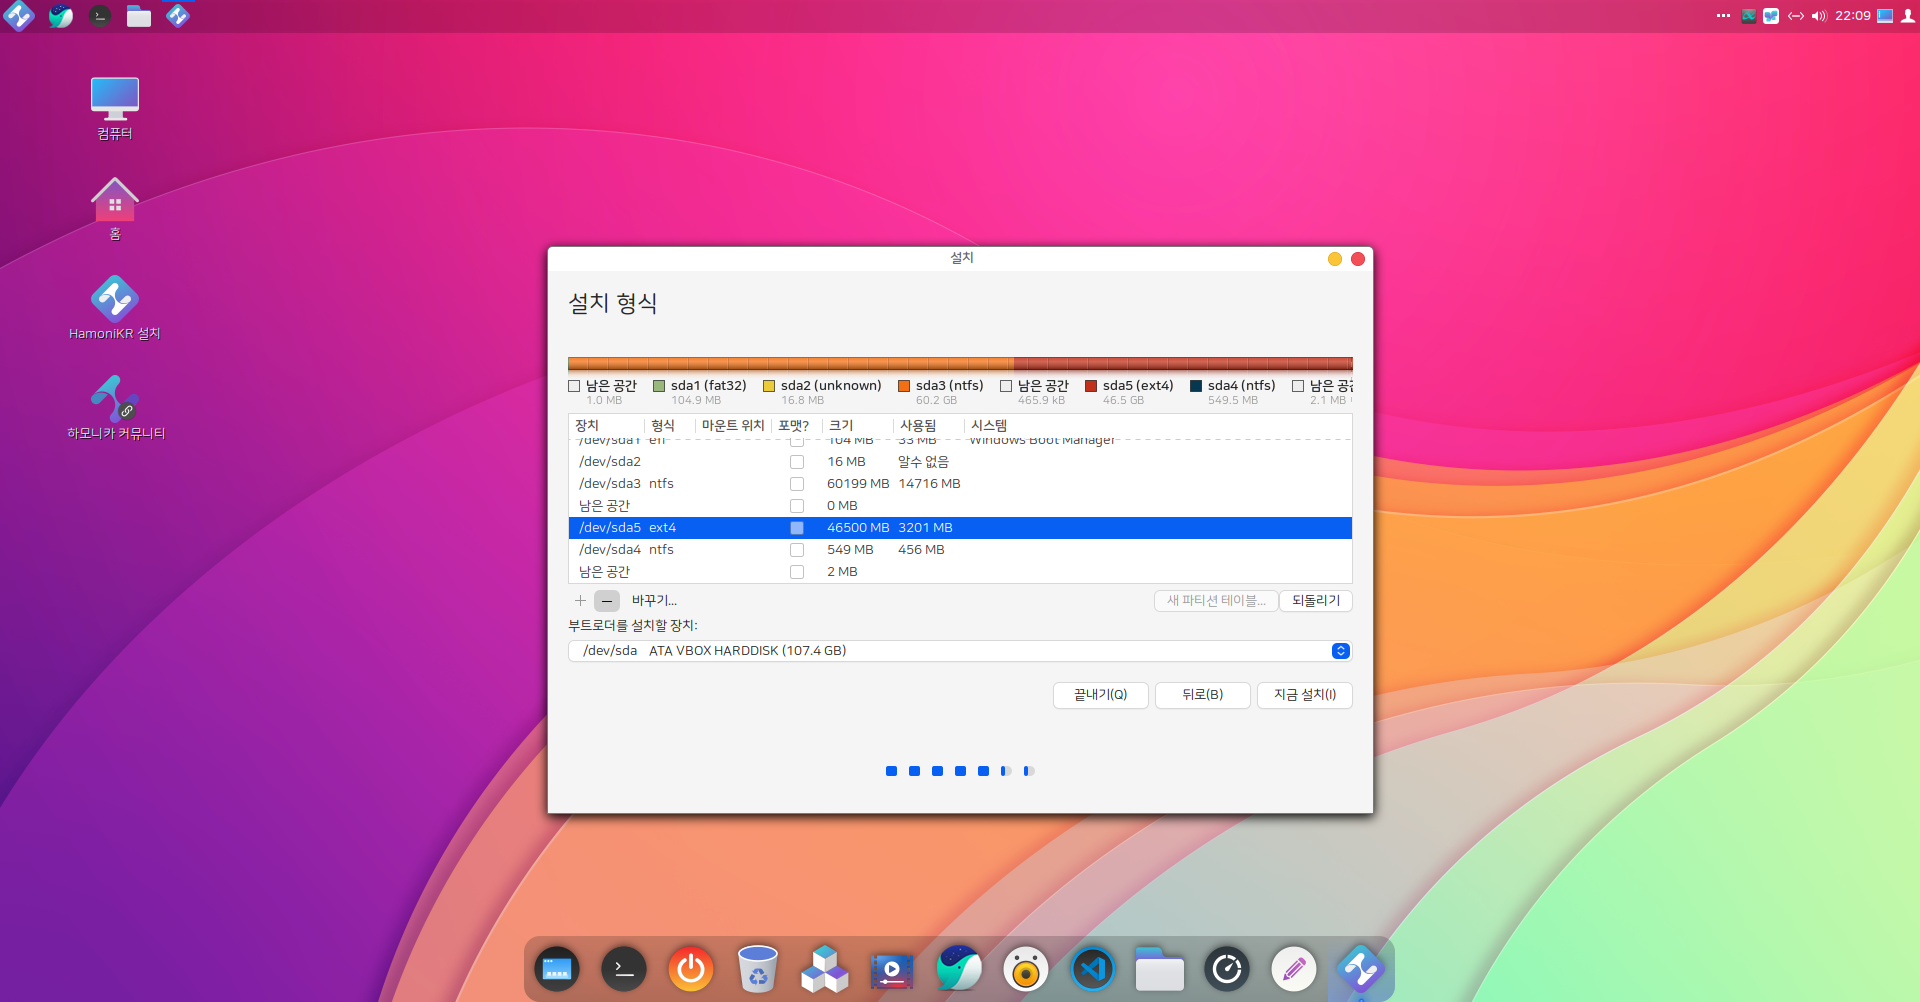Toggle format checkbox for /dev/sda3
Screen dimensions: 1920x1002
797,484
